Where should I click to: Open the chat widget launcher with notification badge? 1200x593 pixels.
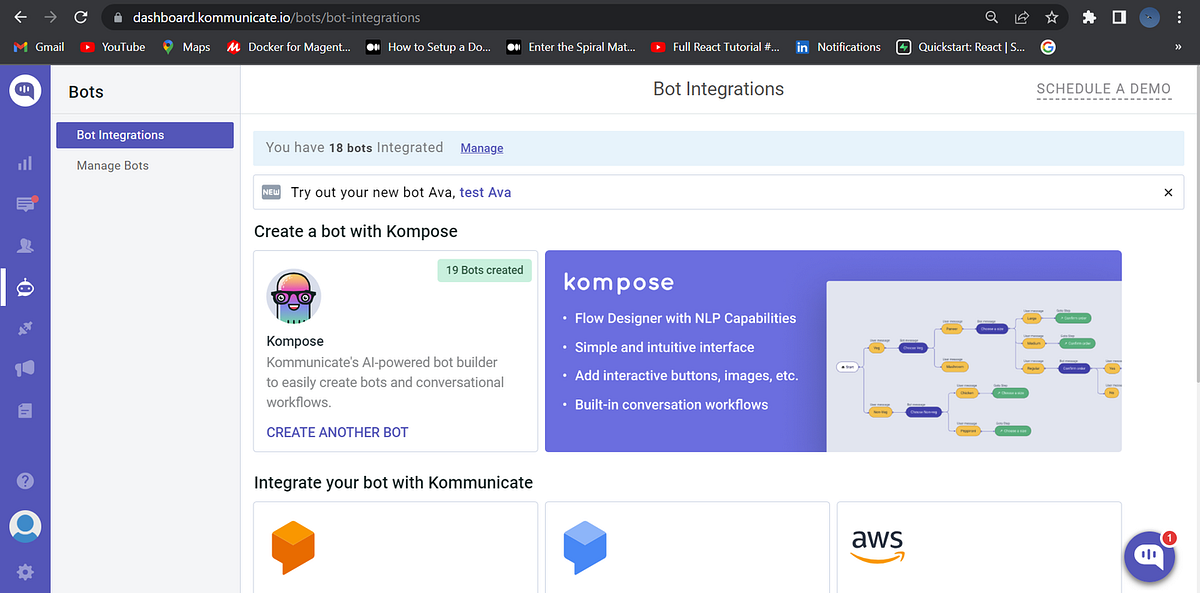click(1148, 556)
